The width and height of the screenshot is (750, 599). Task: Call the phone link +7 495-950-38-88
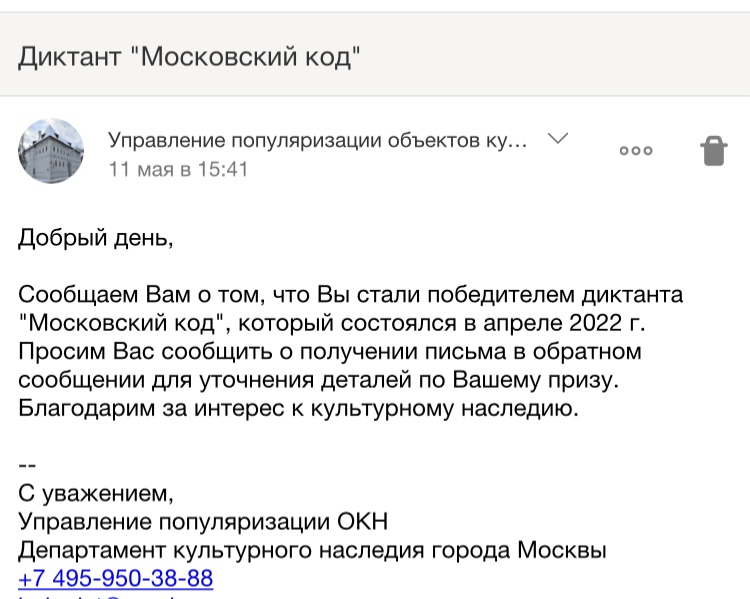115,578
